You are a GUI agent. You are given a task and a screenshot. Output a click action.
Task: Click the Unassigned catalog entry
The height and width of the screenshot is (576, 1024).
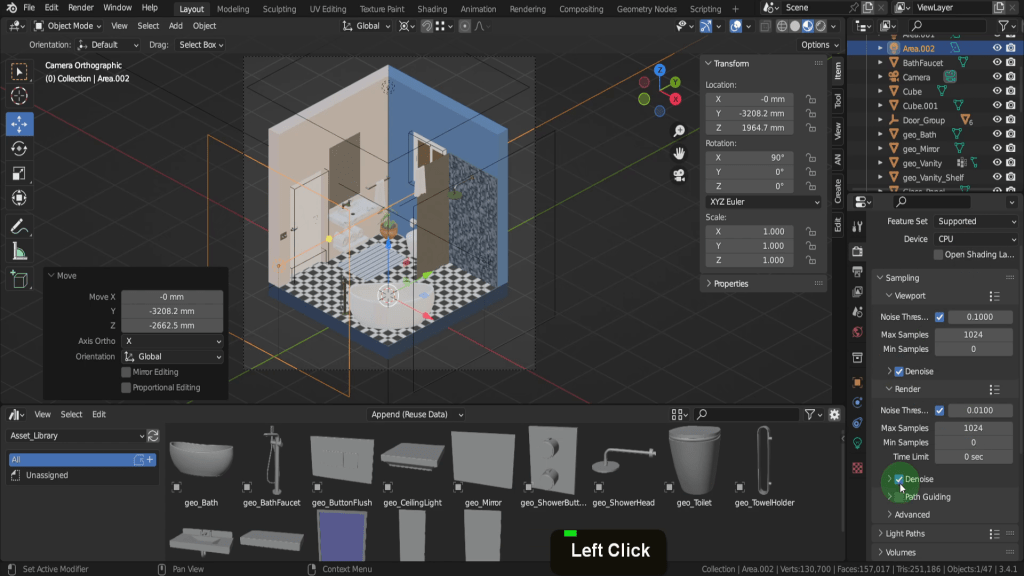click(47, 475)
